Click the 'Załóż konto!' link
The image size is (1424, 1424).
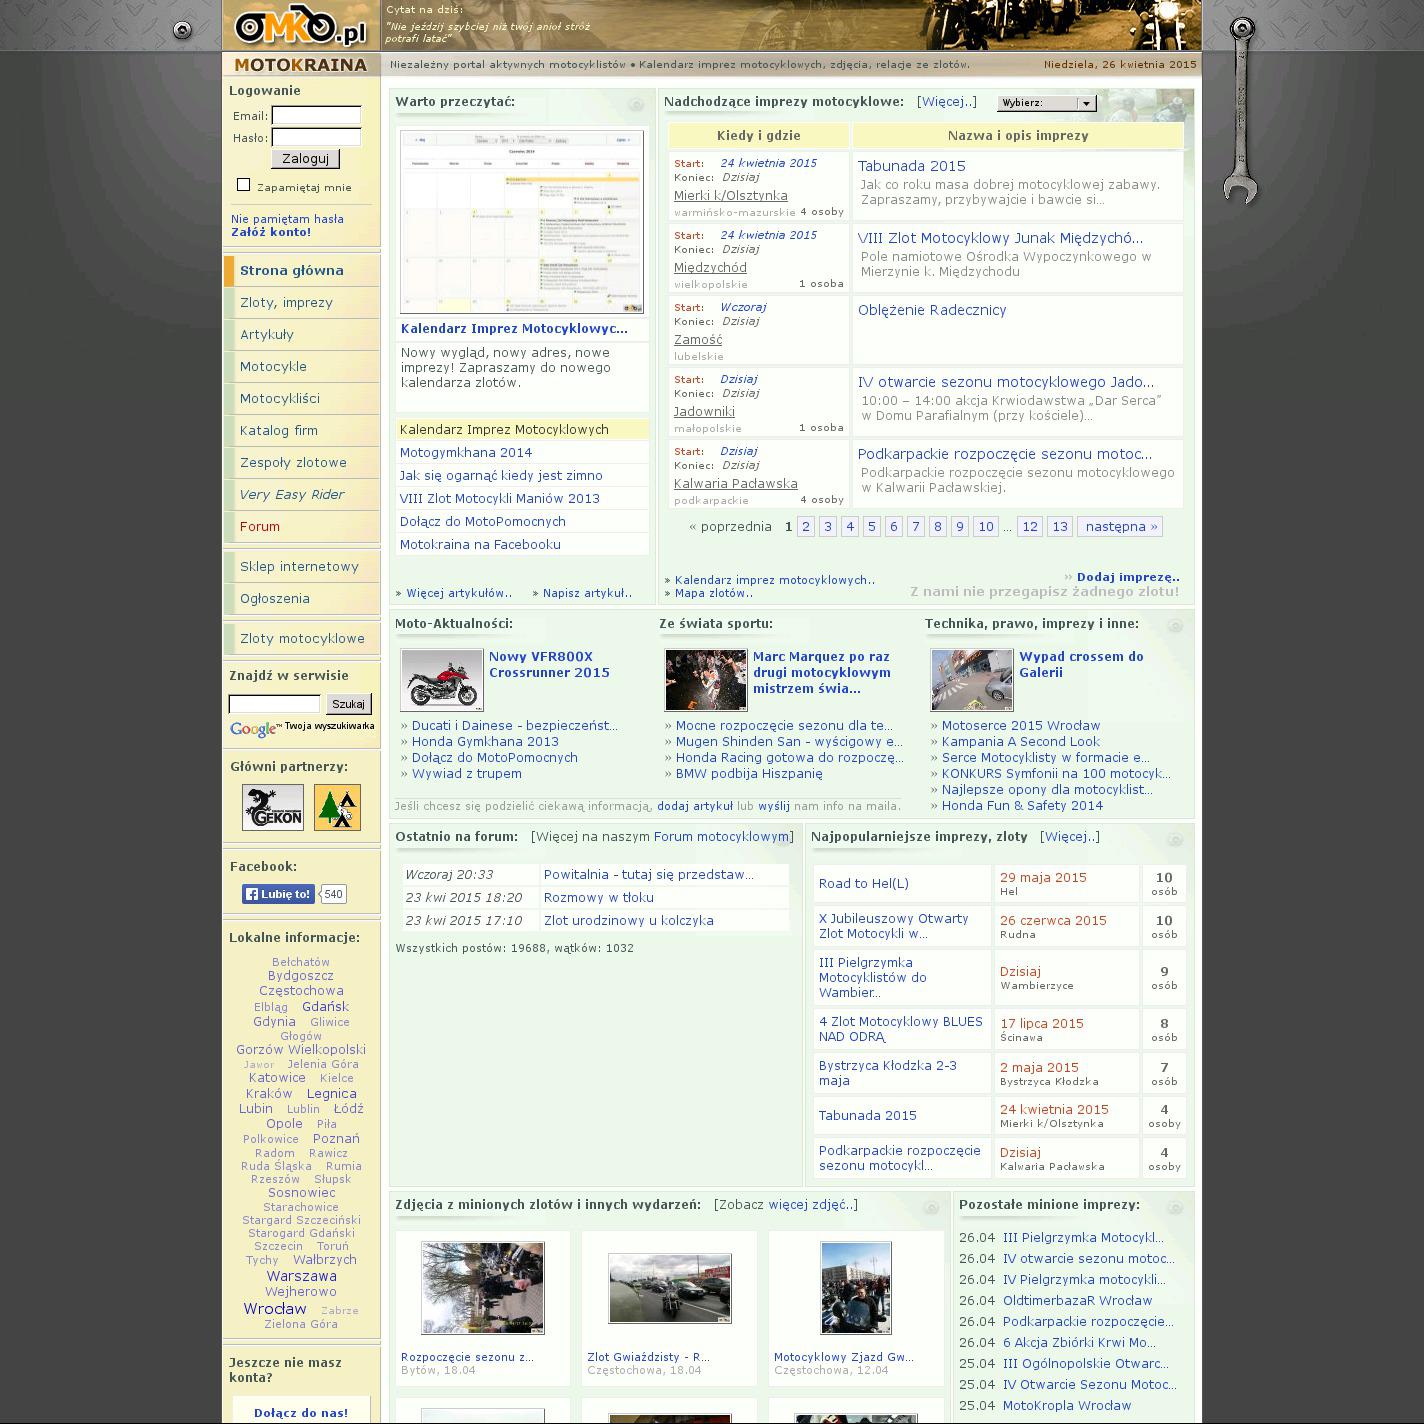pos(271,232)
